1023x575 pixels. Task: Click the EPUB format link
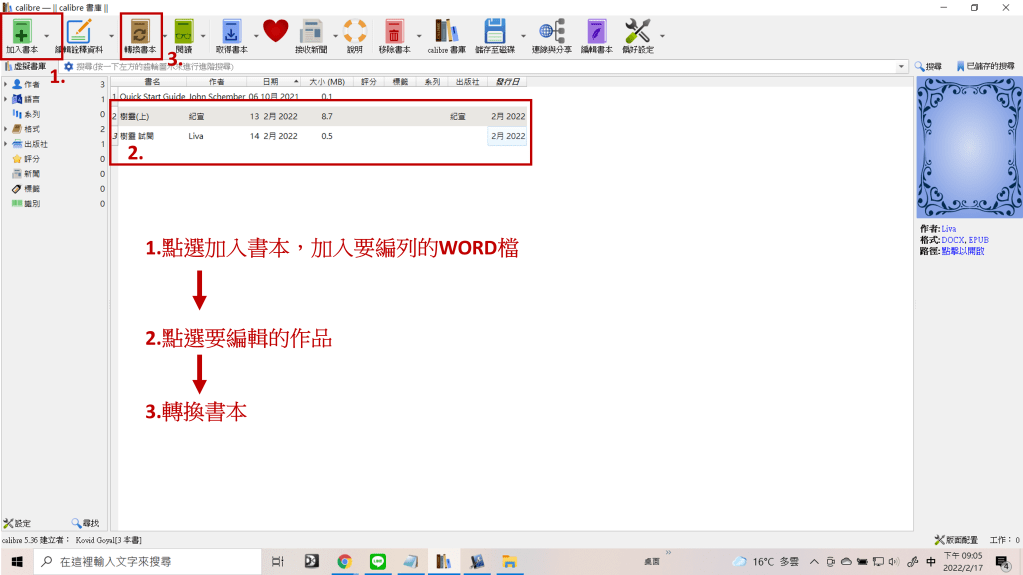[978, 240]
